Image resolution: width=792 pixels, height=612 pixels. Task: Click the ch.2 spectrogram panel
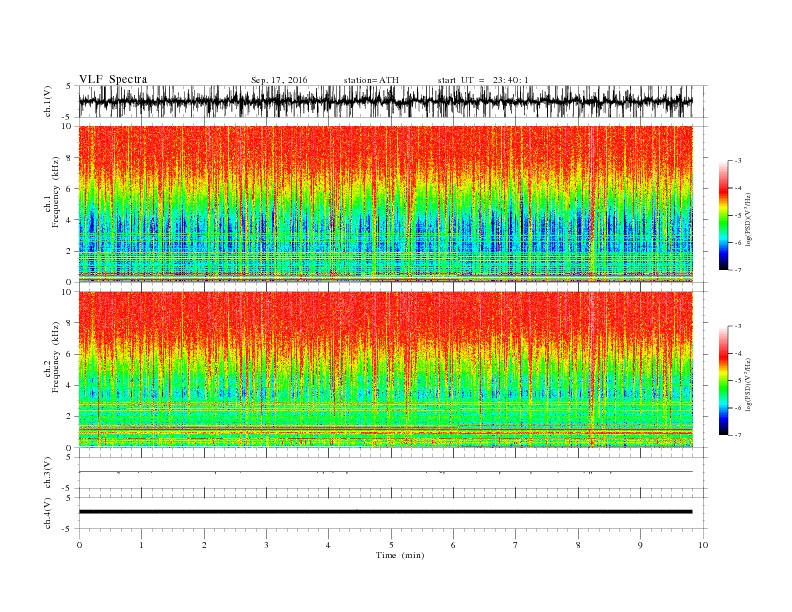coord(385,369)
